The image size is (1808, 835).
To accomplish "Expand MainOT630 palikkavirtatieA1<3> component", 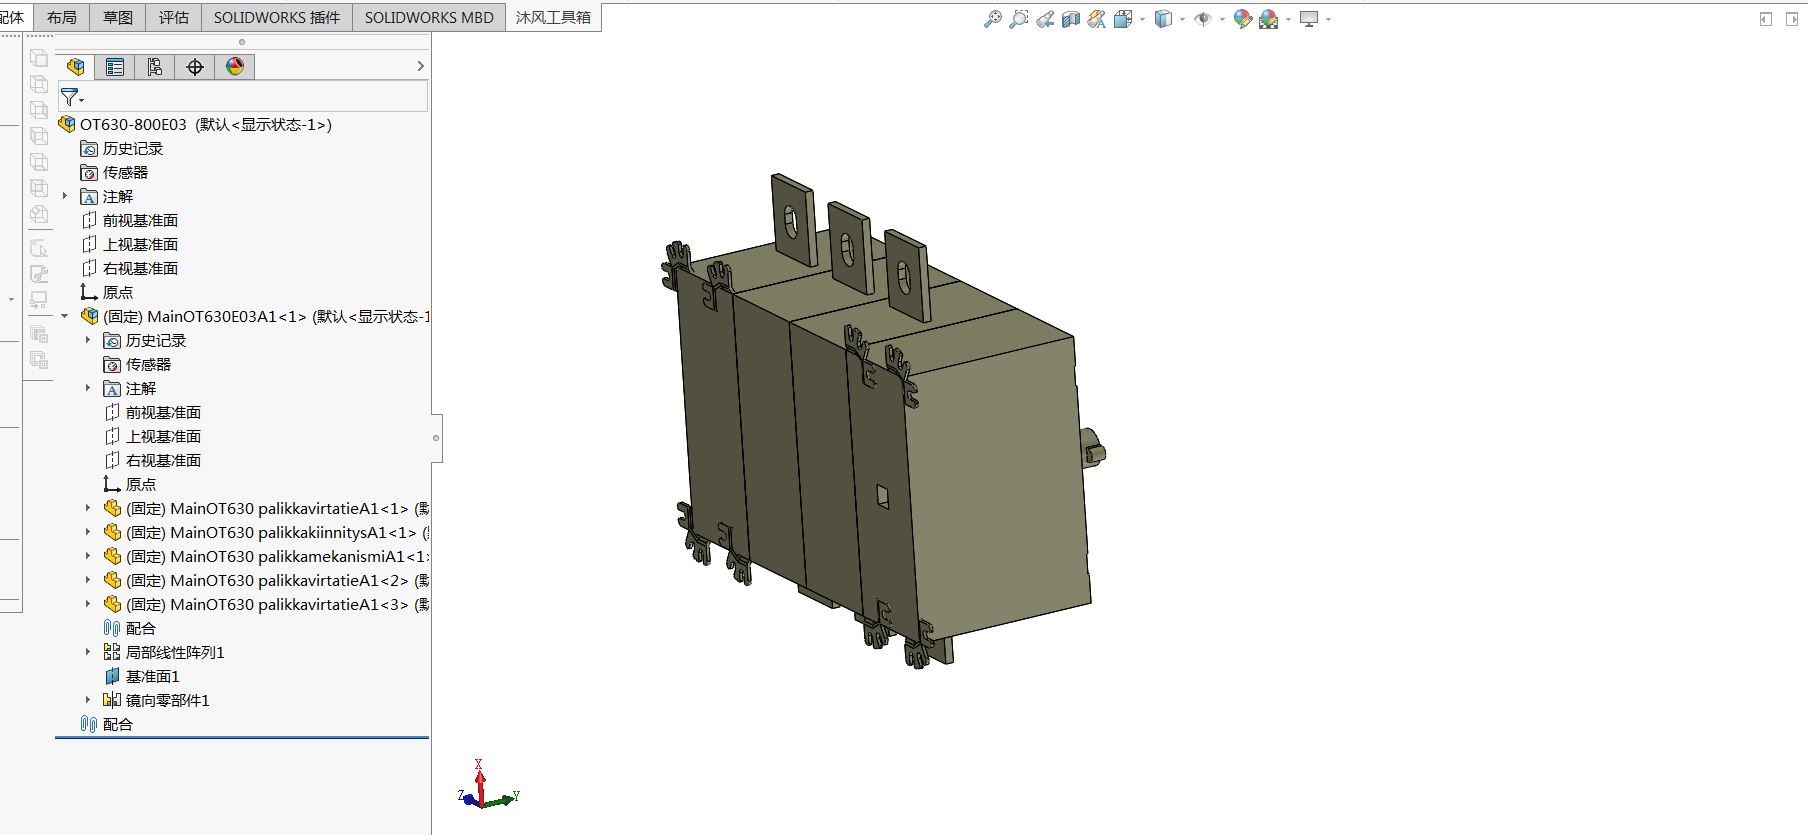I will coord(88,604).
